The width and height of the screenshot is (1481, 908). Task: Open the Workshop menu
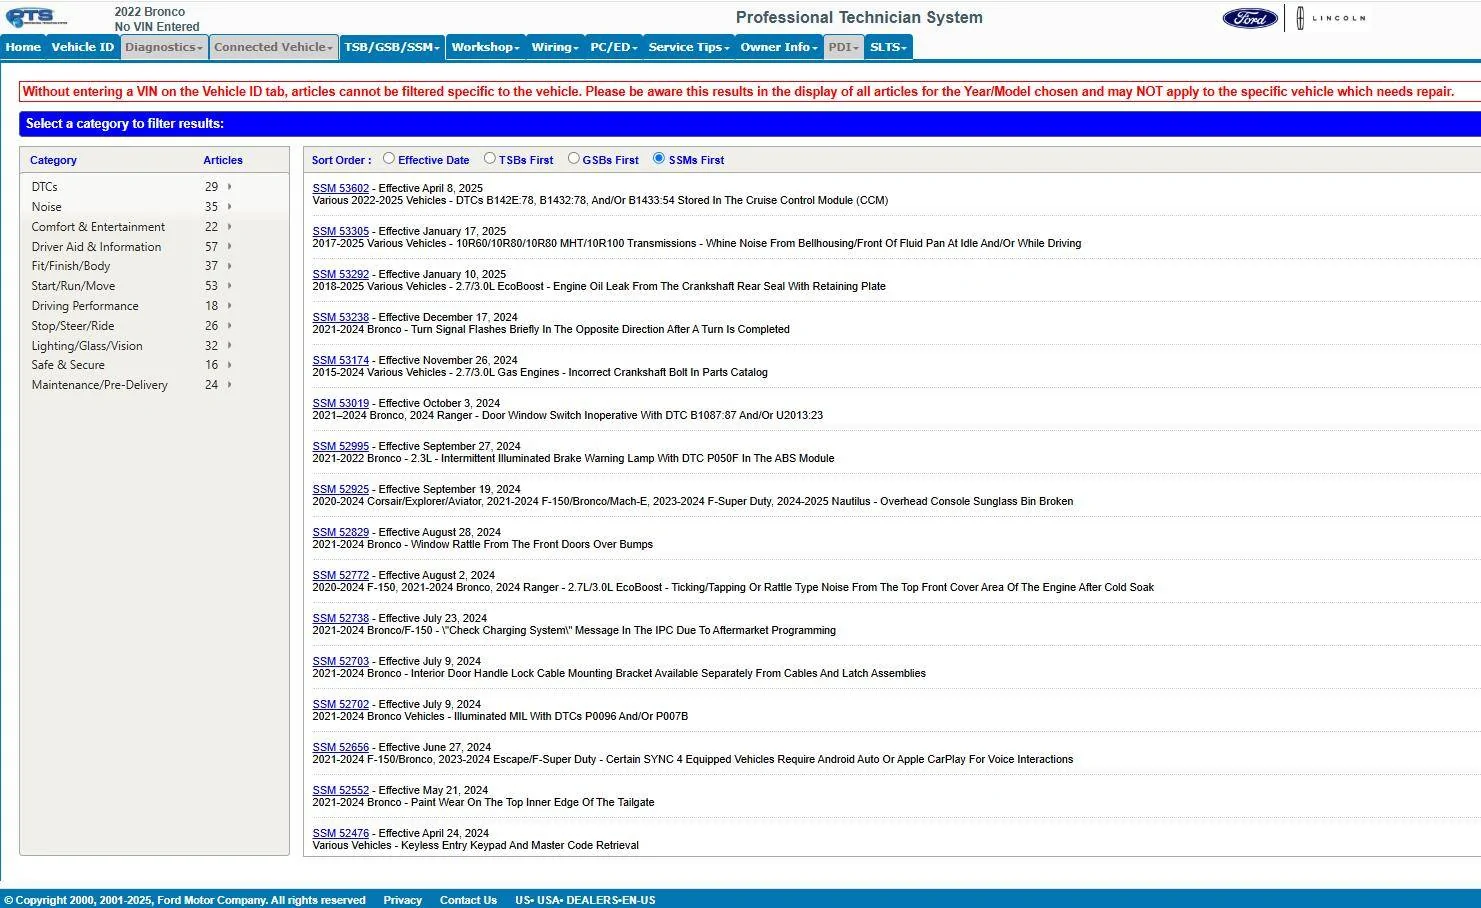(x=486, y=47)
